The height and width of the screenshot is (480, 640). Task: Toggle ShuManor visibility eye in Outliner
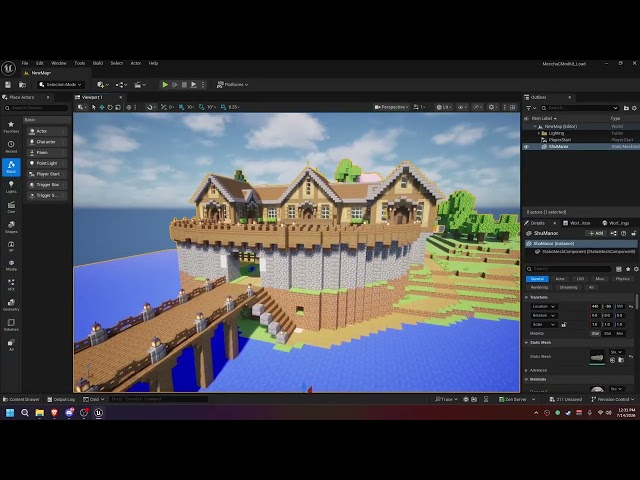click(527, 146)
